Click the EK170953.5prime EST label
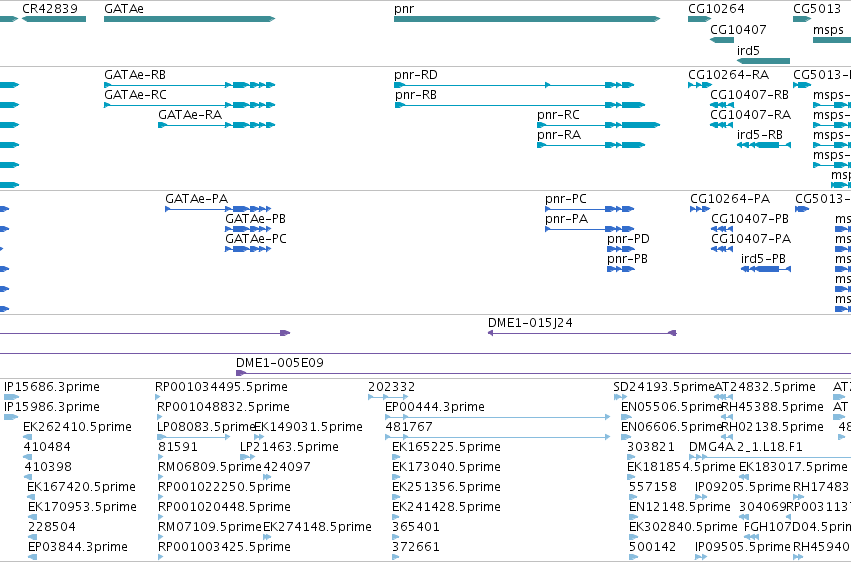Viewport: 851px width, 562px height. pyautogui.click(x=82, y=507)
